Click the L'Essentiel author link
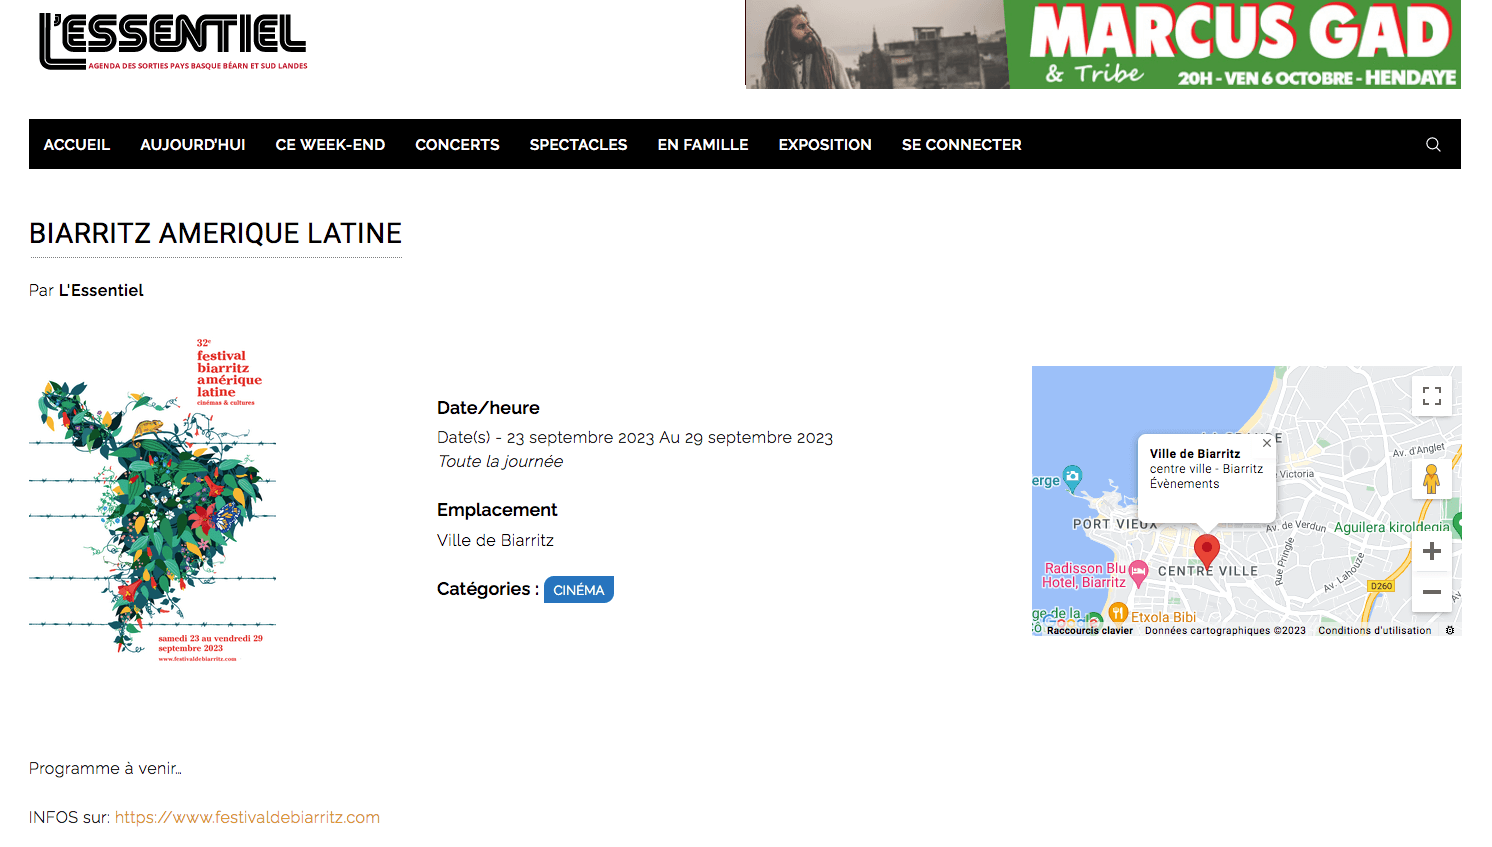 point(101,290)
